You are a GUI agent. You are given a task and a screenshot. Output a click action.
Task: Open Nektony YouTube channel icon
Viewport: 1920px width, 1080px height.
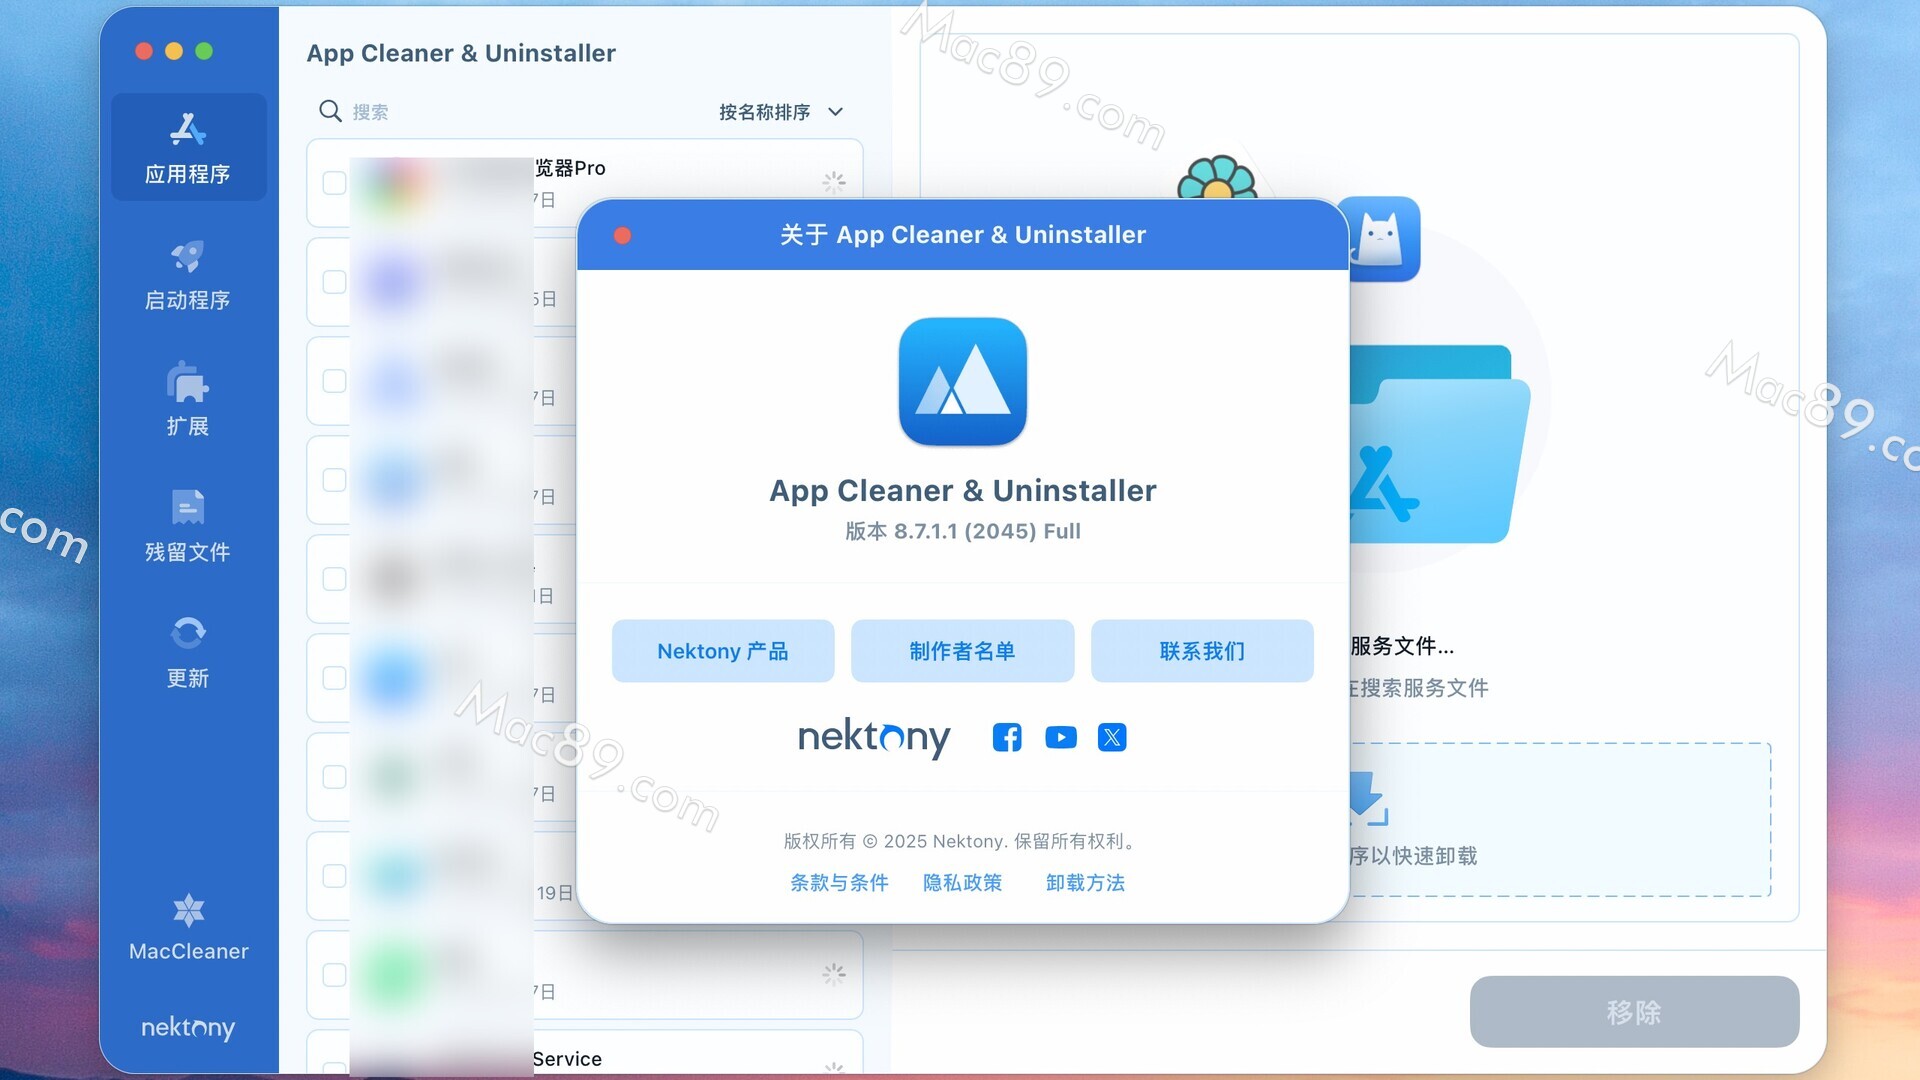(x=1060, y=738)
